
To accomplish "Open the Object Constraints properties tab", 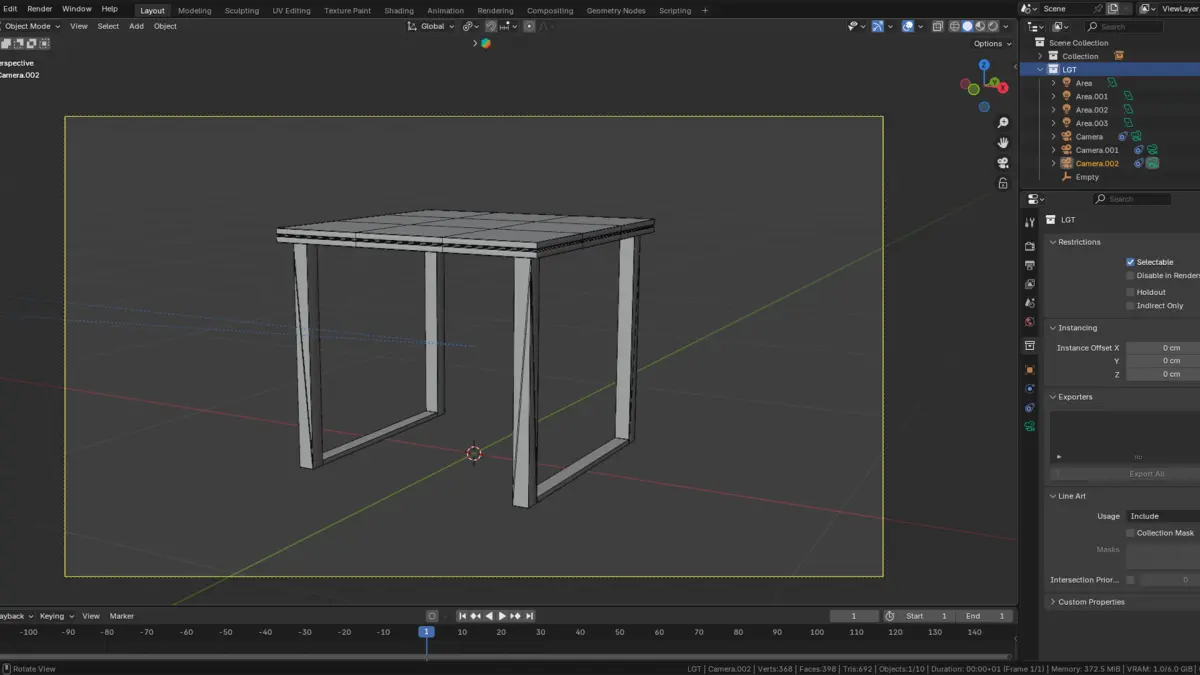I will point(1030,408).
